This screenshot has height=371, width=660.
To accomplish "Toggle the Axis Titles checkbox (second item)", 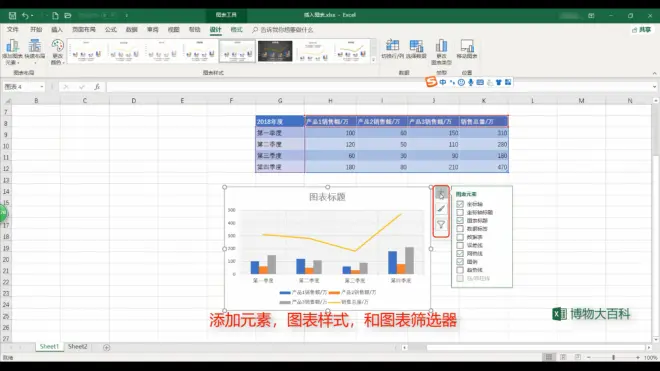I will [x=460, y=212].
